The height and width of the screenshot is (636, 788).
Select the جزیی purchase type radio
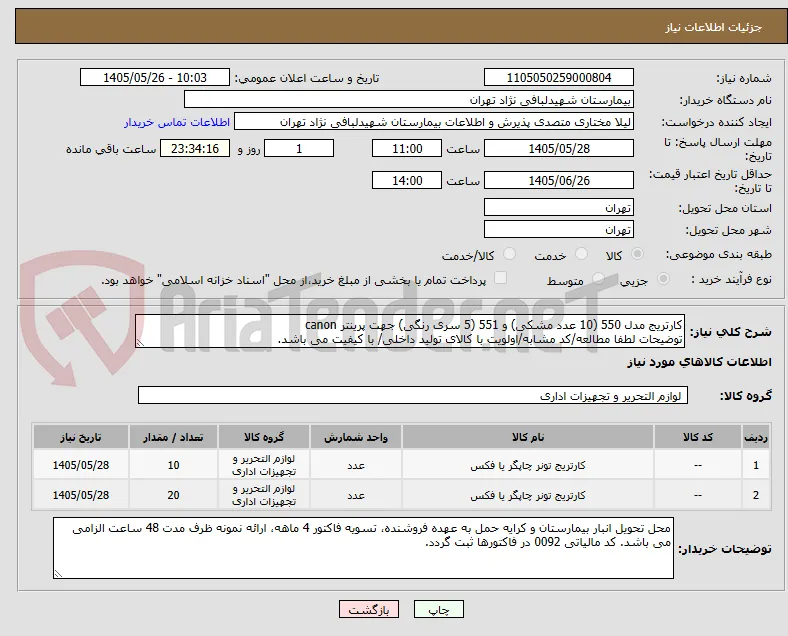[x=663, y=279]
